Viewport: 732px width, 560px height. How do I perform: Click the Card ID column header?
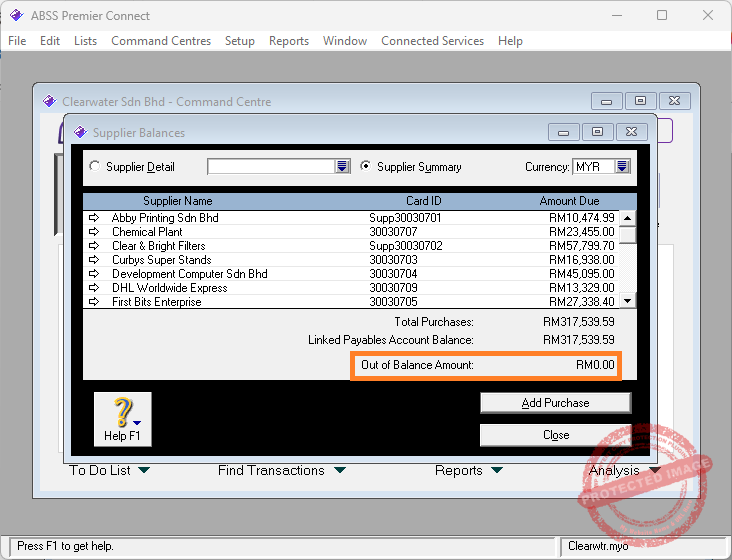pyautogui.click(x=423, y=201)
